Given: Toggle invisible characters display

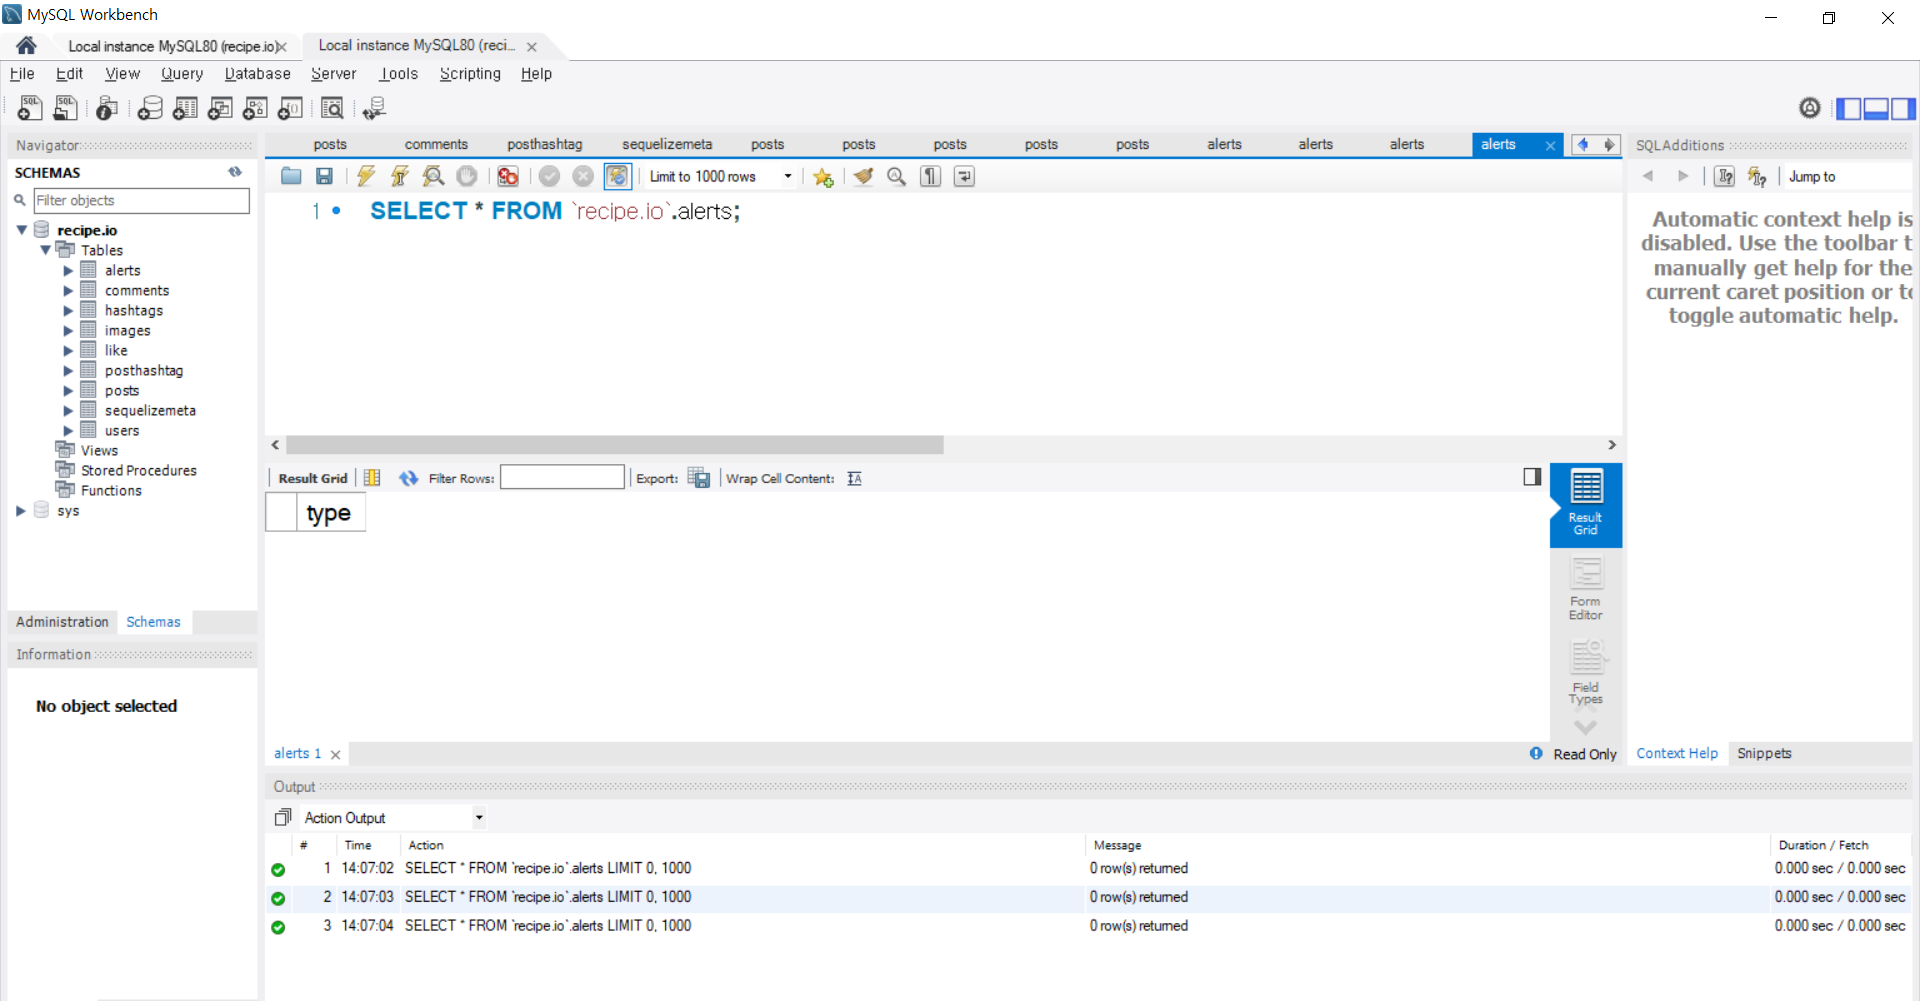Looking at the screenshot, I should pyautogui.click(x=931, y=177).
